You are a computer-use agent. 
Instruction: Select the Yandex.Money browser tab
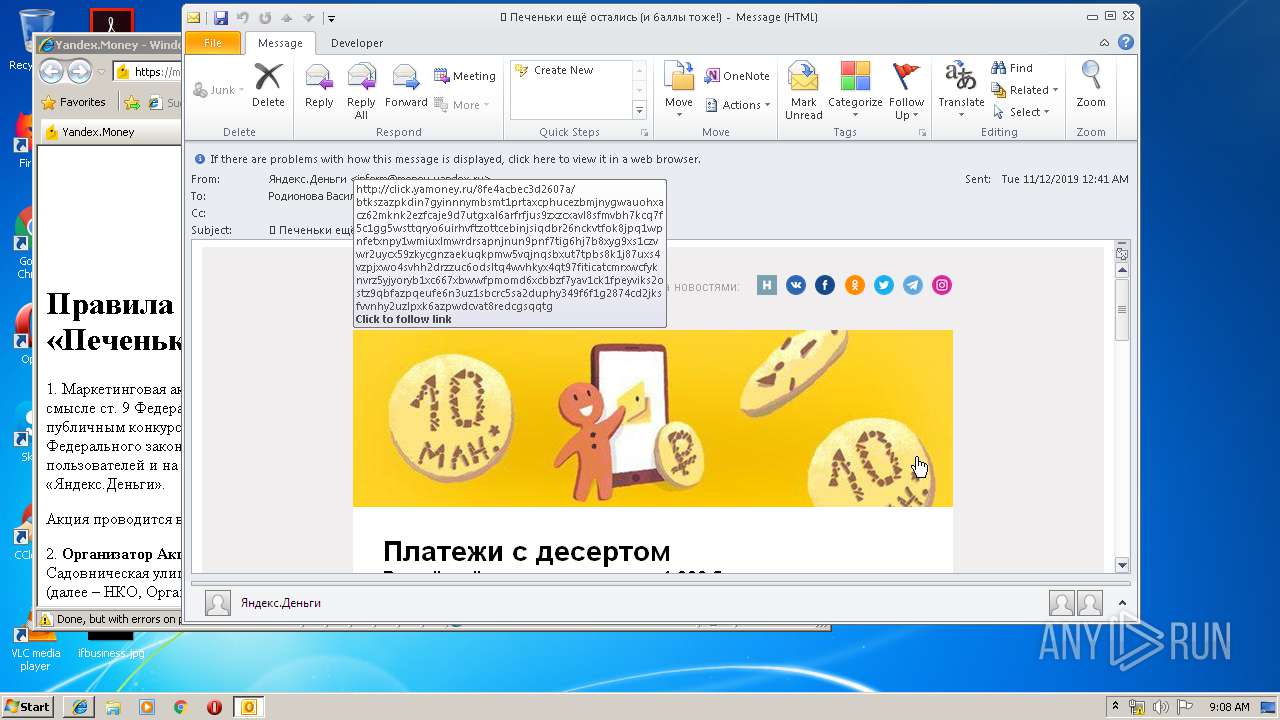point(108,132)
